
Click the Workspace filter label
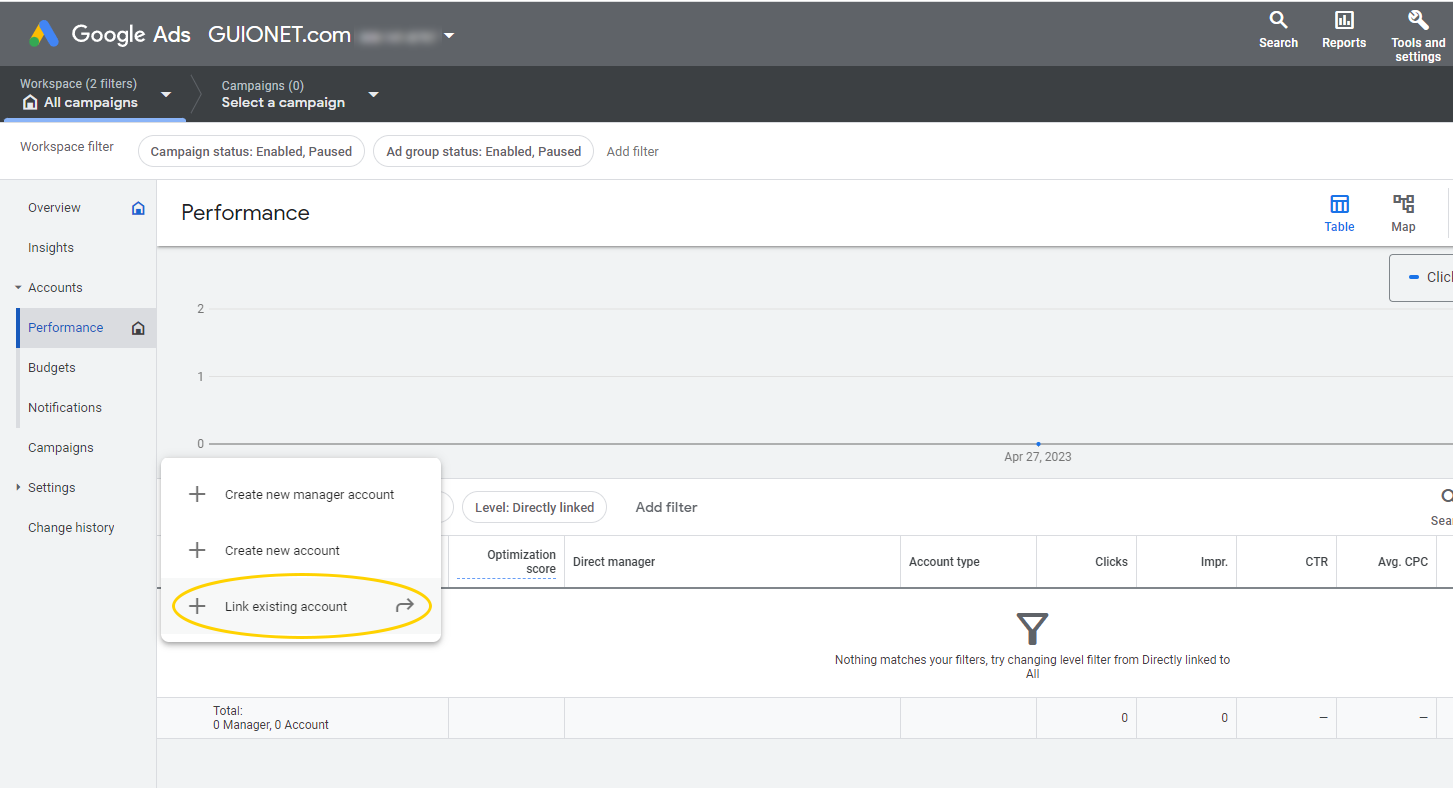pyautogui.click(x=67, y=147)
